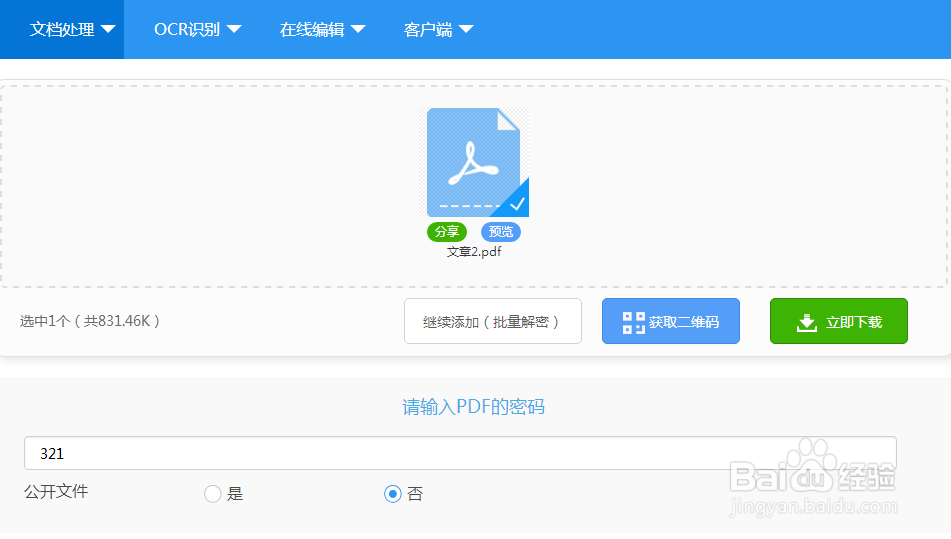Click the 公开文件 label
Image resolution: width=951 pixels, height=539 pixels.
(x=56, y=491)
